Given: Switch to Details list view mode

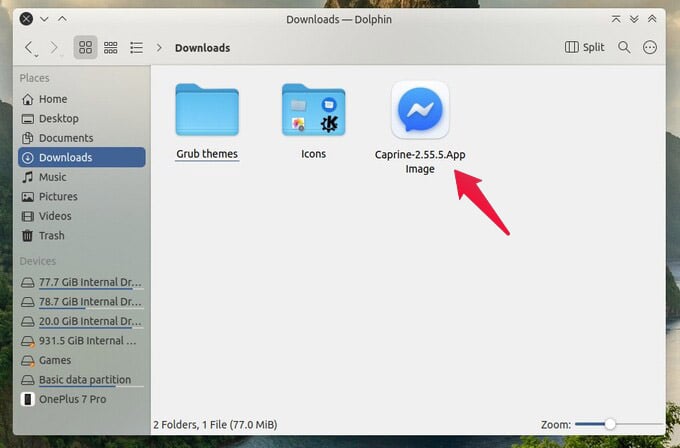Looking at the screenshot, I should click(x=136, y=47).
